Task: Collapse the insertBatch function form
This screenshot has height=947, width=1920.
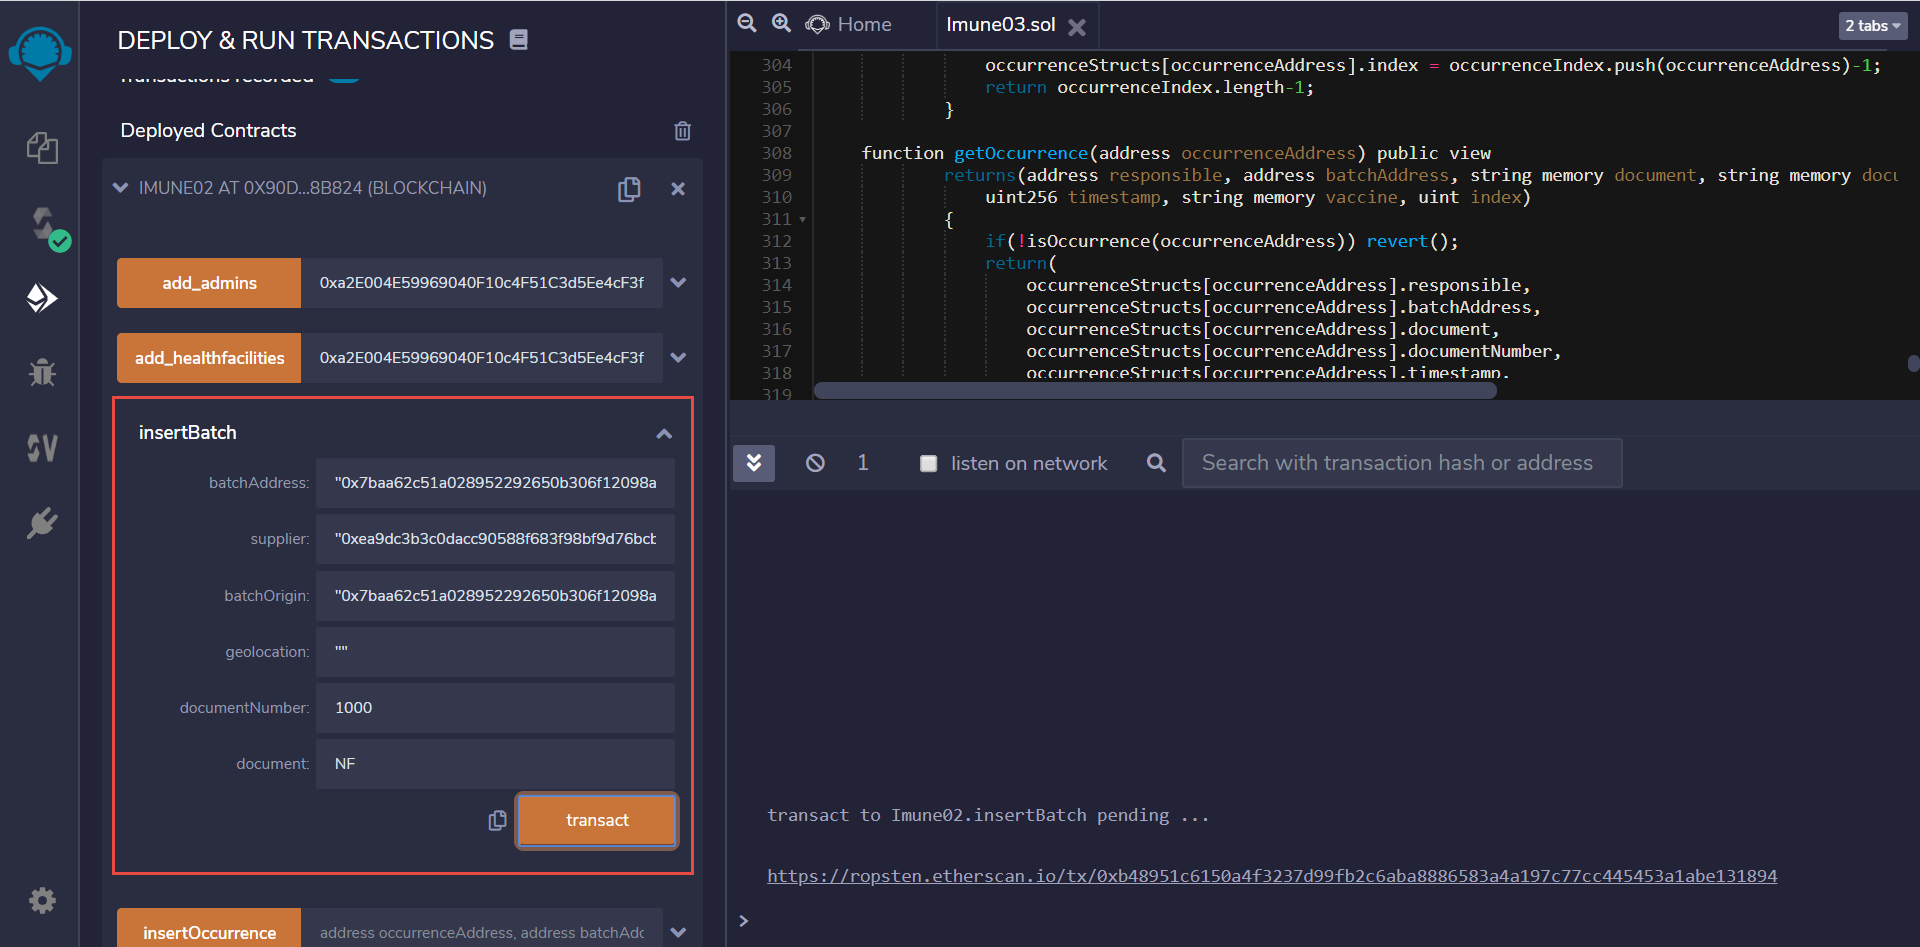Action: click(664, 433)
